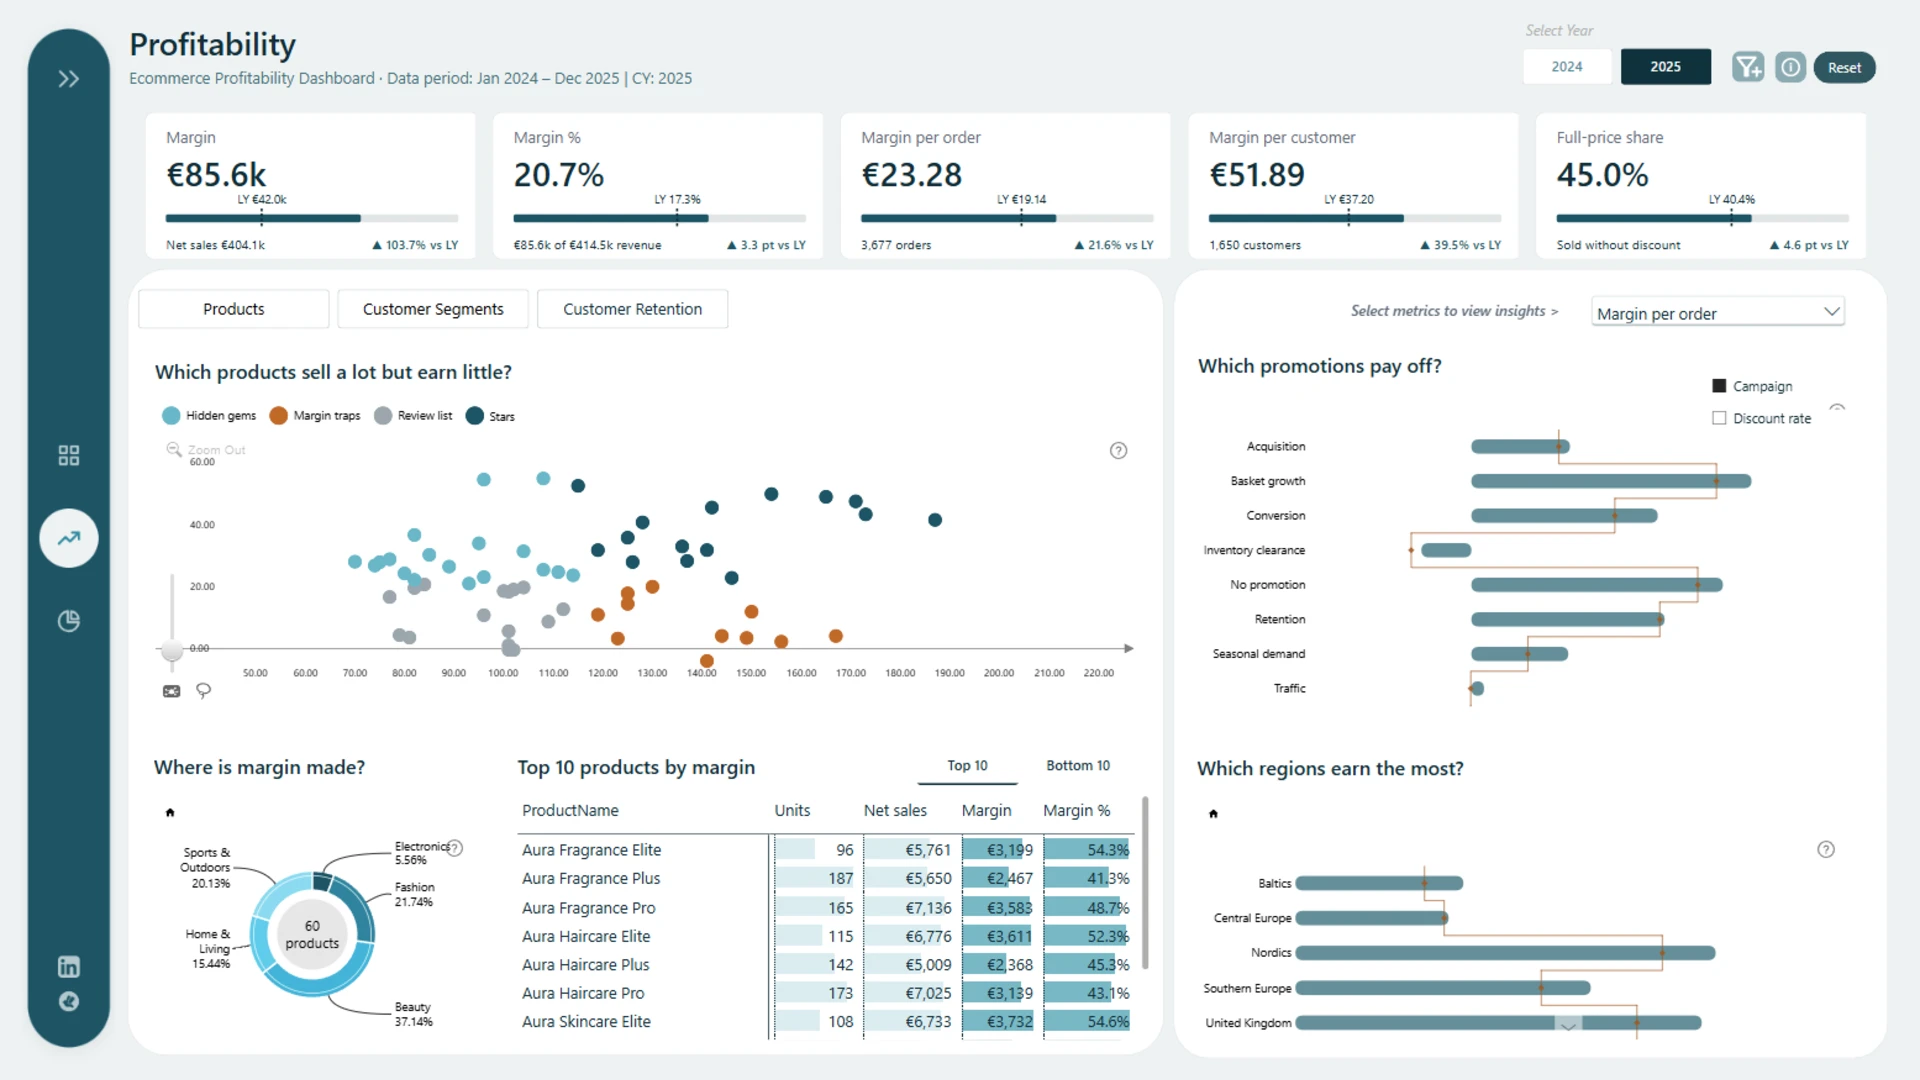Click the regions chart help question mark
Screen dimensions: 1920x1080
pos(1825,850)
